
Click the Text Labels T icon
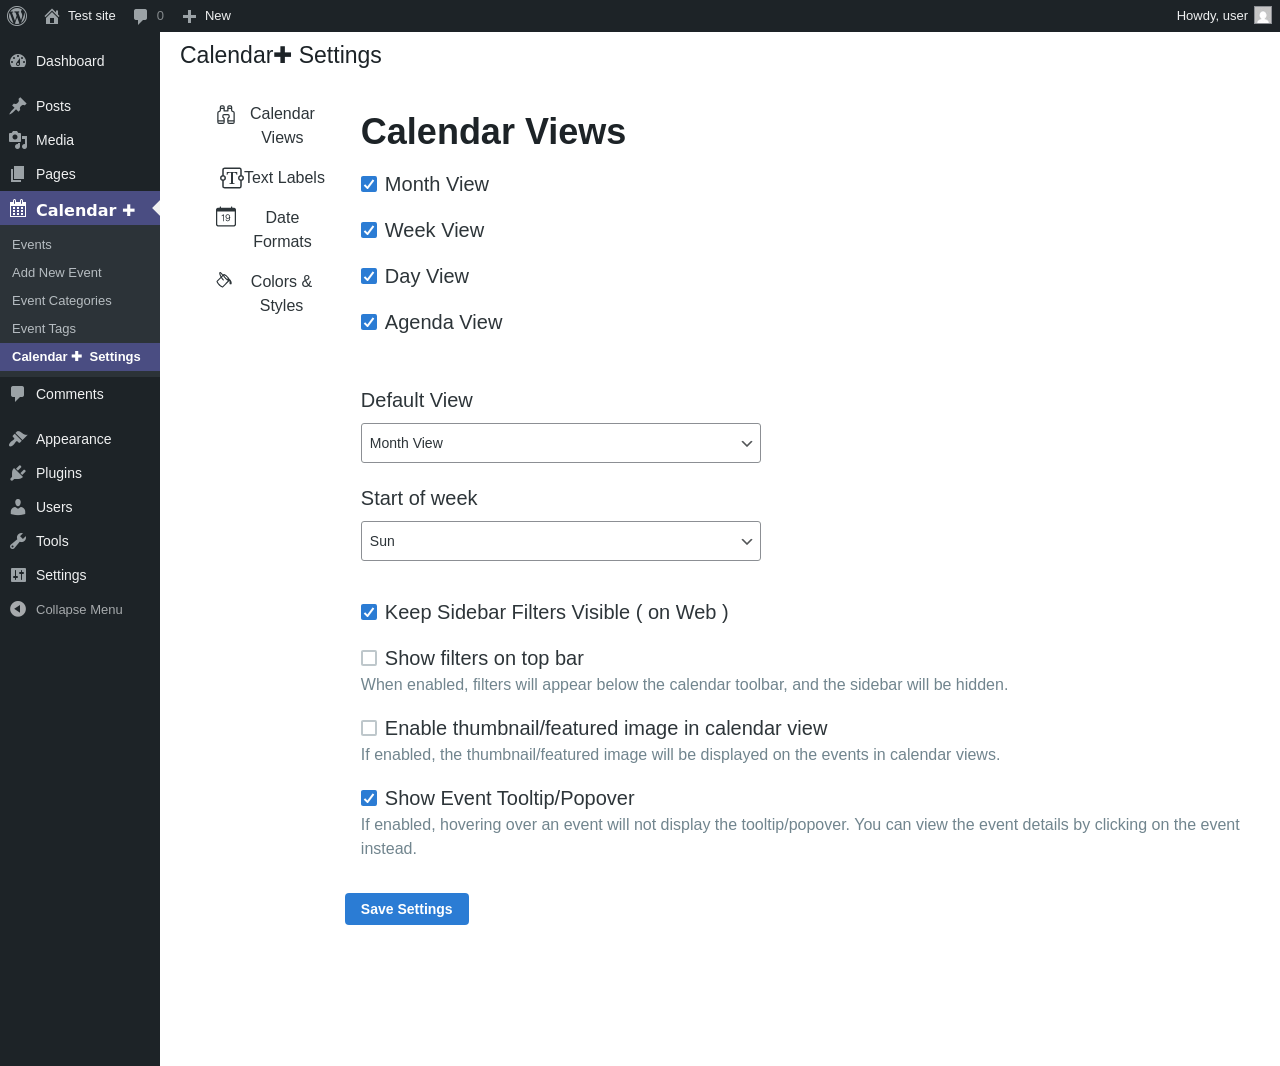(x=232, y=178)
